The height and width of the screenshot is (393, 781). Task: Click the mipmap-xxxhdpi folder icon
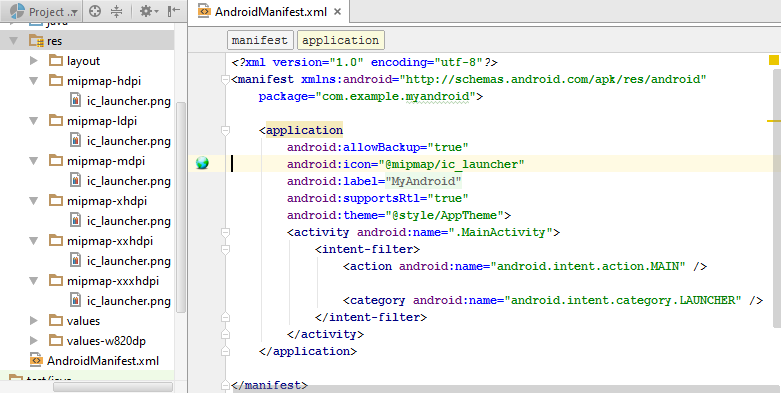pyautogui.click(x=56, y=281)
